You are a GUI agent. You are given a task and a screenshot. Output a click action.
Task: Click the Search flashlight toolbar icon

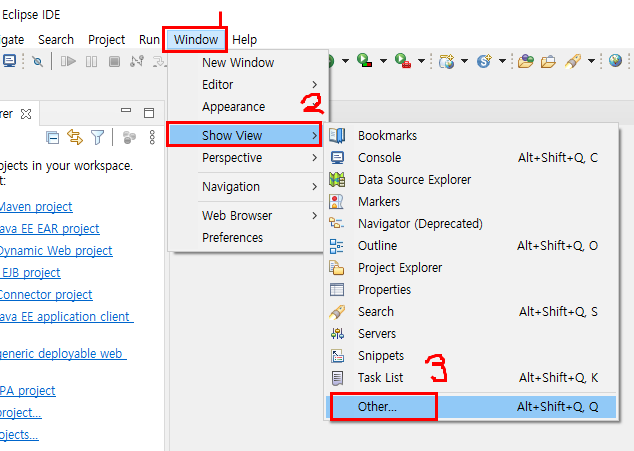tap(573, 61)
